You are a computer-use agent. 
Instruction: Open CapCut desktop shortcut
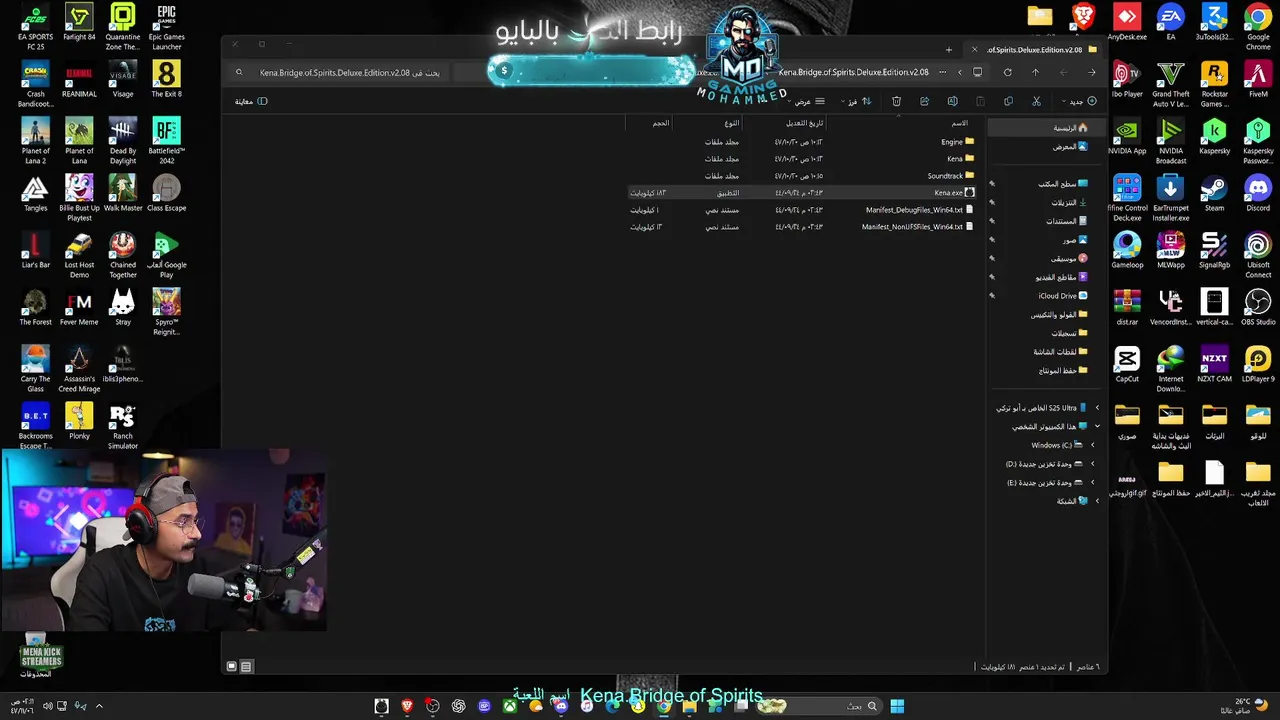(1127, 365)
